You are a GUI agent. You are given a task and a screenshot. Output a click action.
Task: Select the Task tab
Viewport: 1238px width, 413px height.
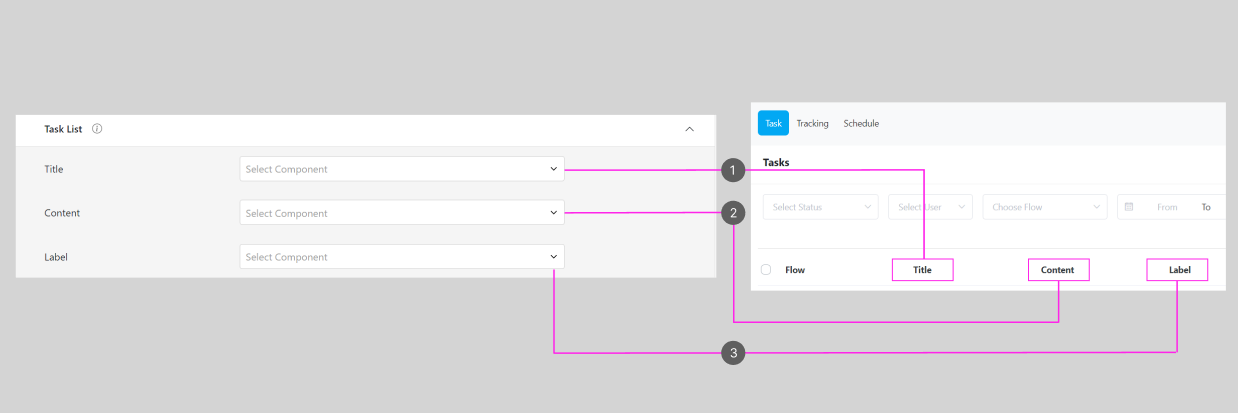click(x=773, y=123)
